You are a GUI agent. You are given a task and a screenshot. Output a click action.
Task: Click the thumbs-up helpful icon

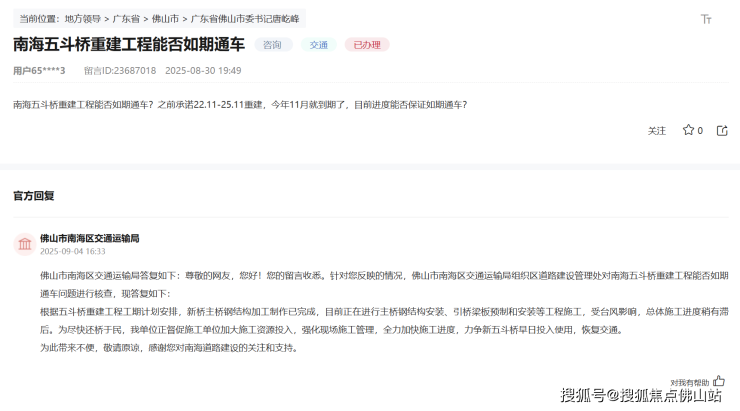click(x=718, y=381)
